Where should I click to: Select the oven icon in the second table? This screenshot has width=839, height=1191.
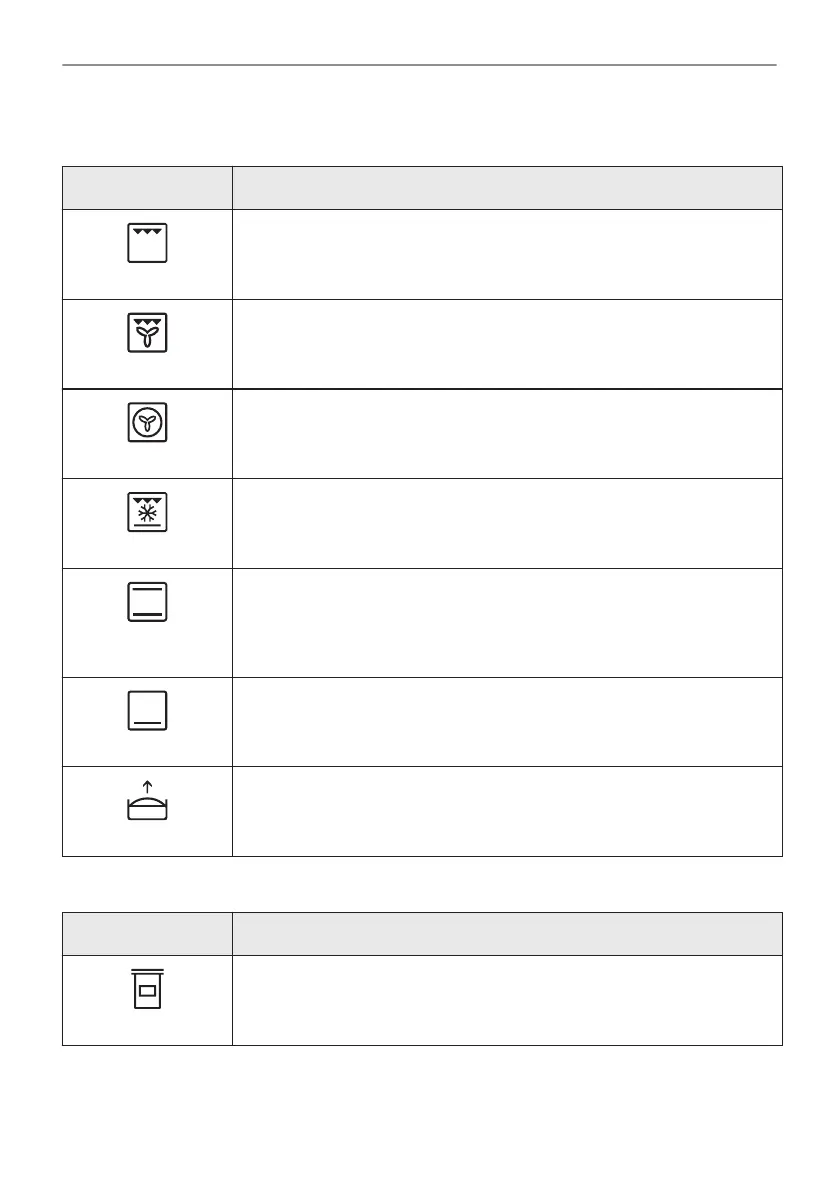point(148,989)
